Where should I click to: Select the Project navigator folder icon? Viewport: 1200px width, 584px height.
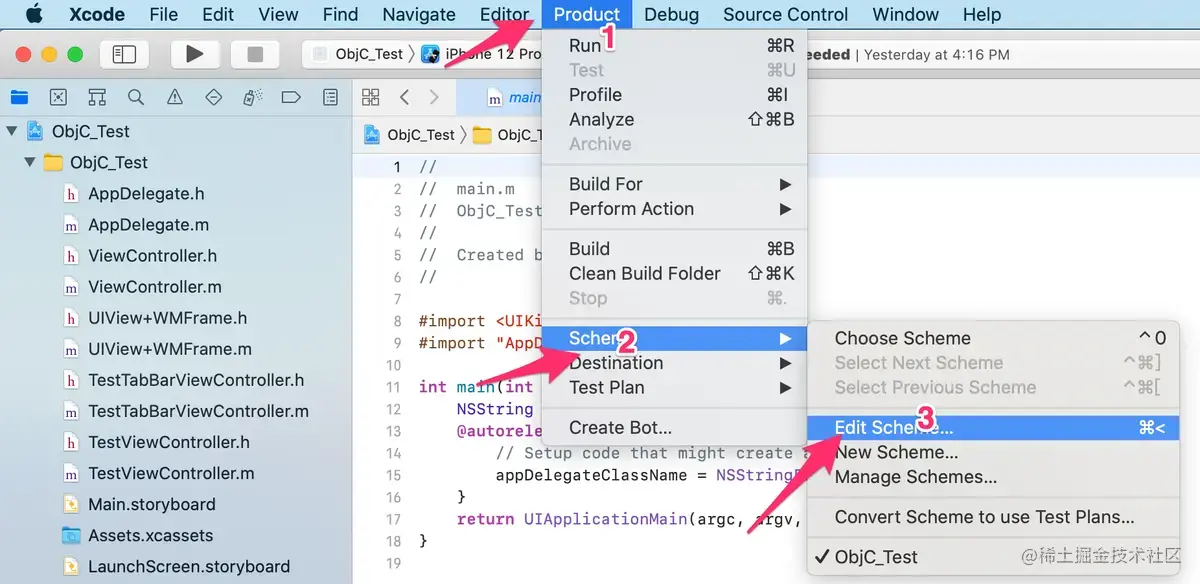coord(19,97)
